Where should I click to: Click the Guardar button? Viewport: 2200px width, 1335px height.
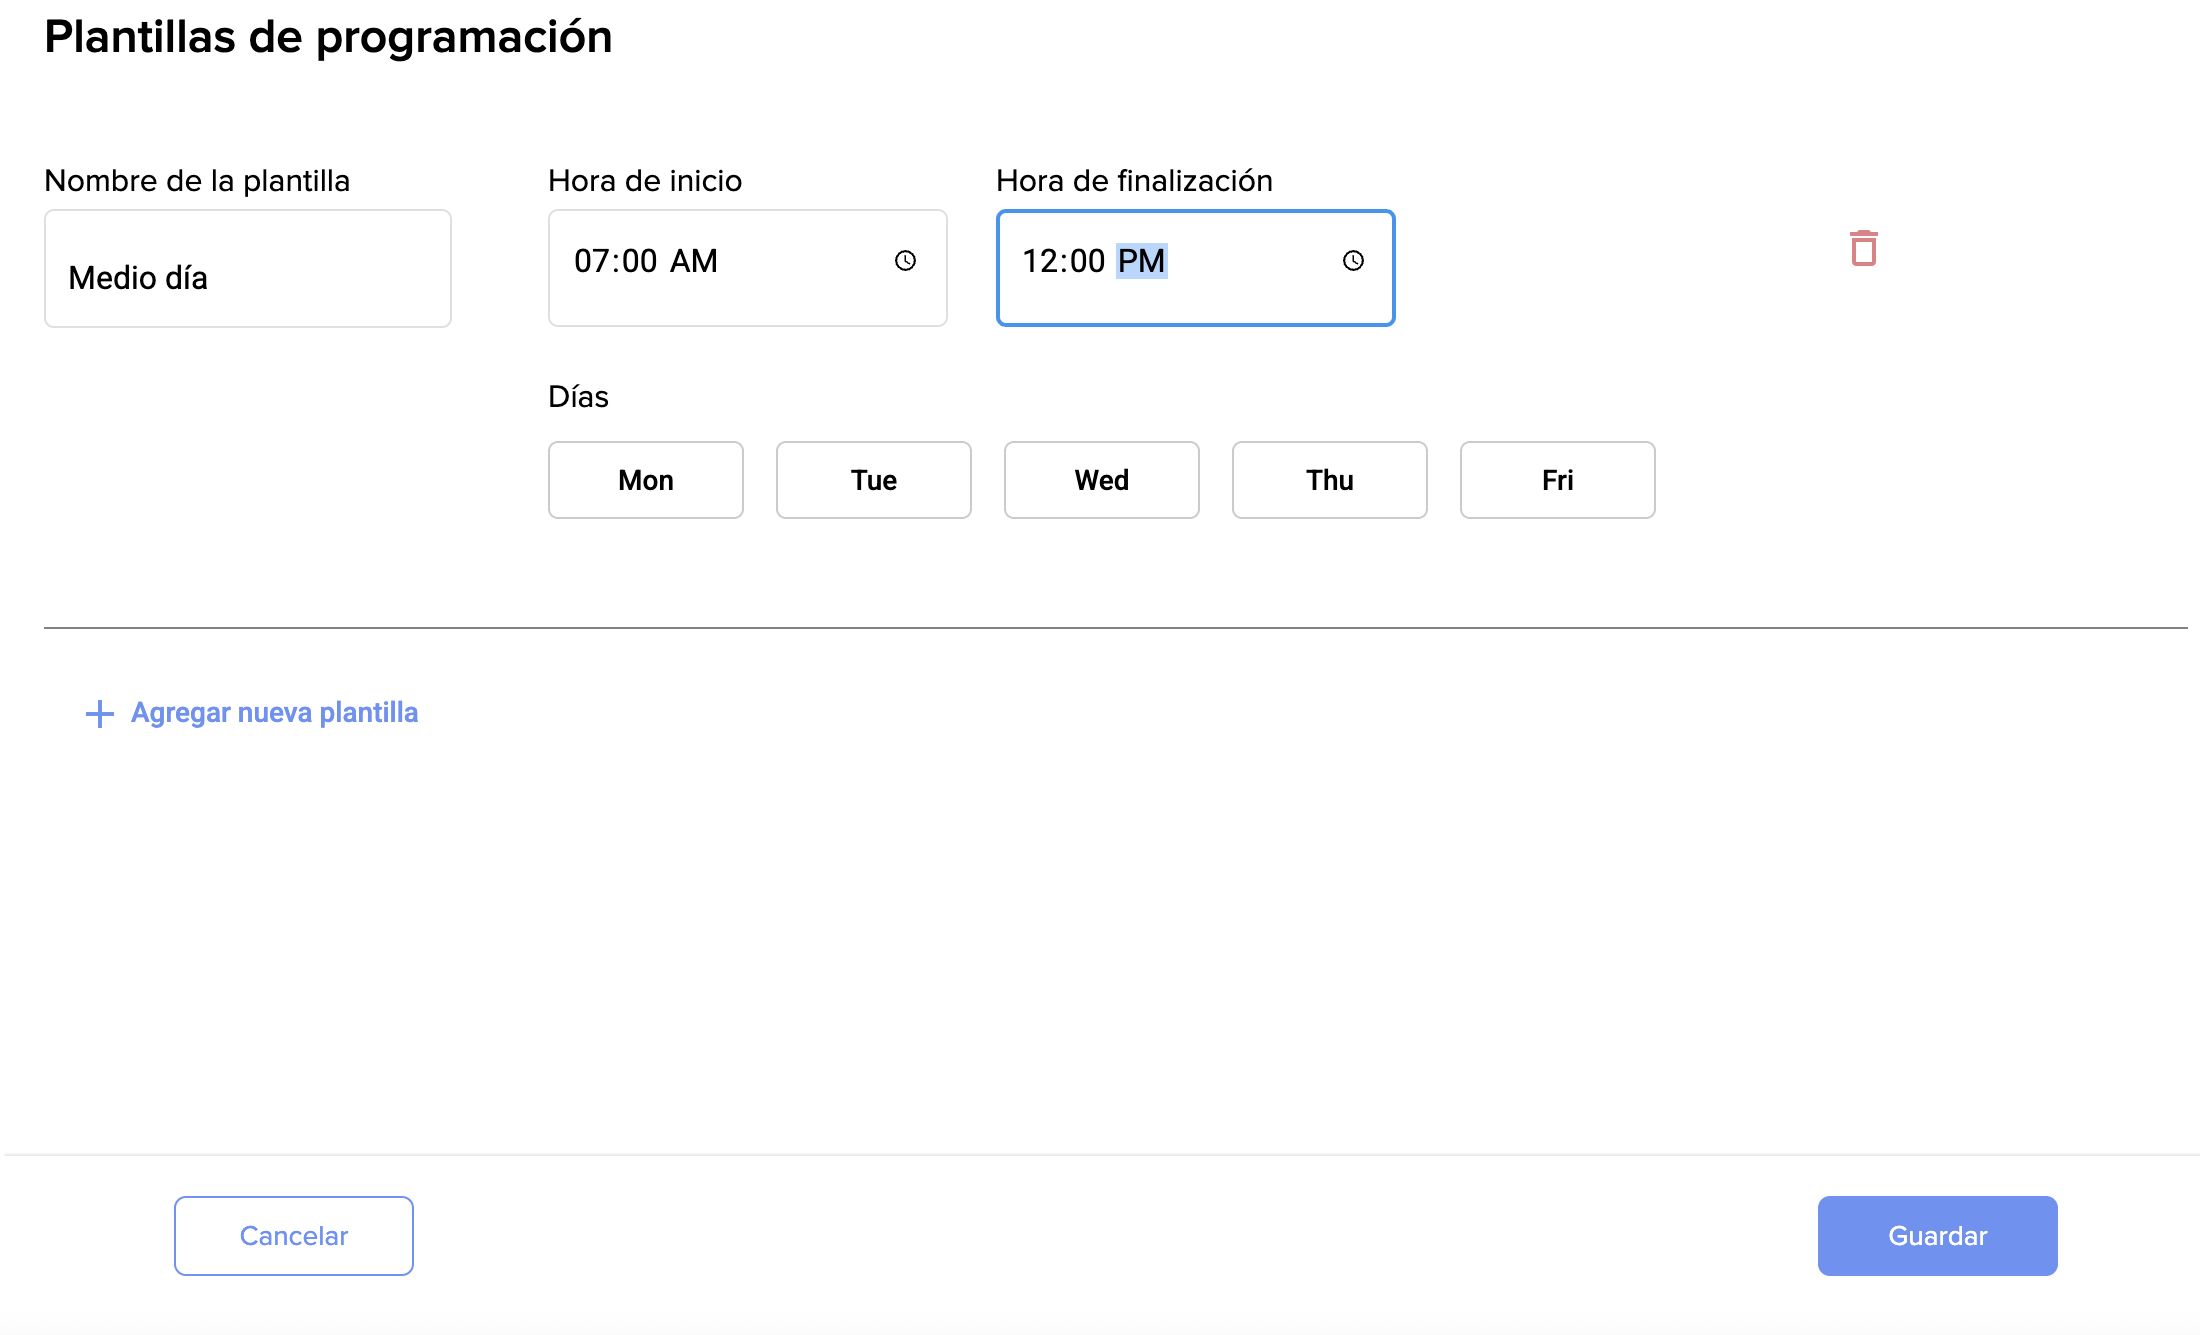(1937, 1236)
